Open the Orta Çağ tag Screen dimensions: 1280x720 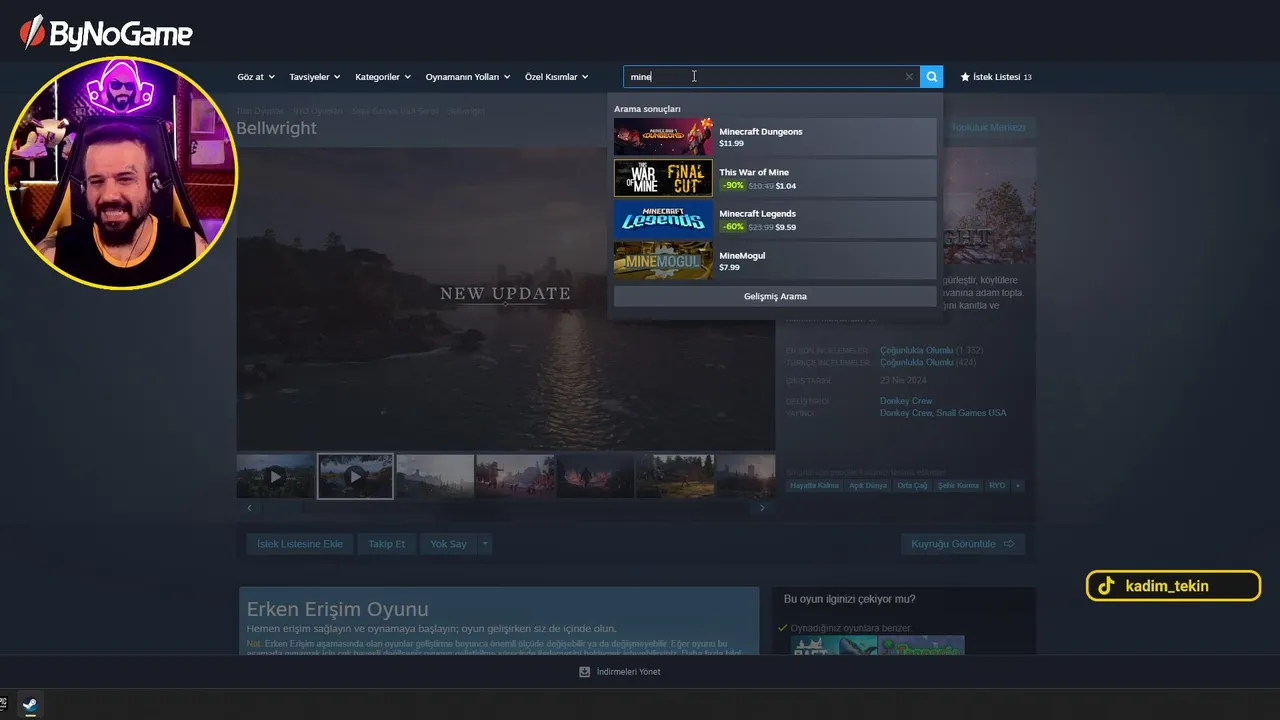(x=912, y=486)
